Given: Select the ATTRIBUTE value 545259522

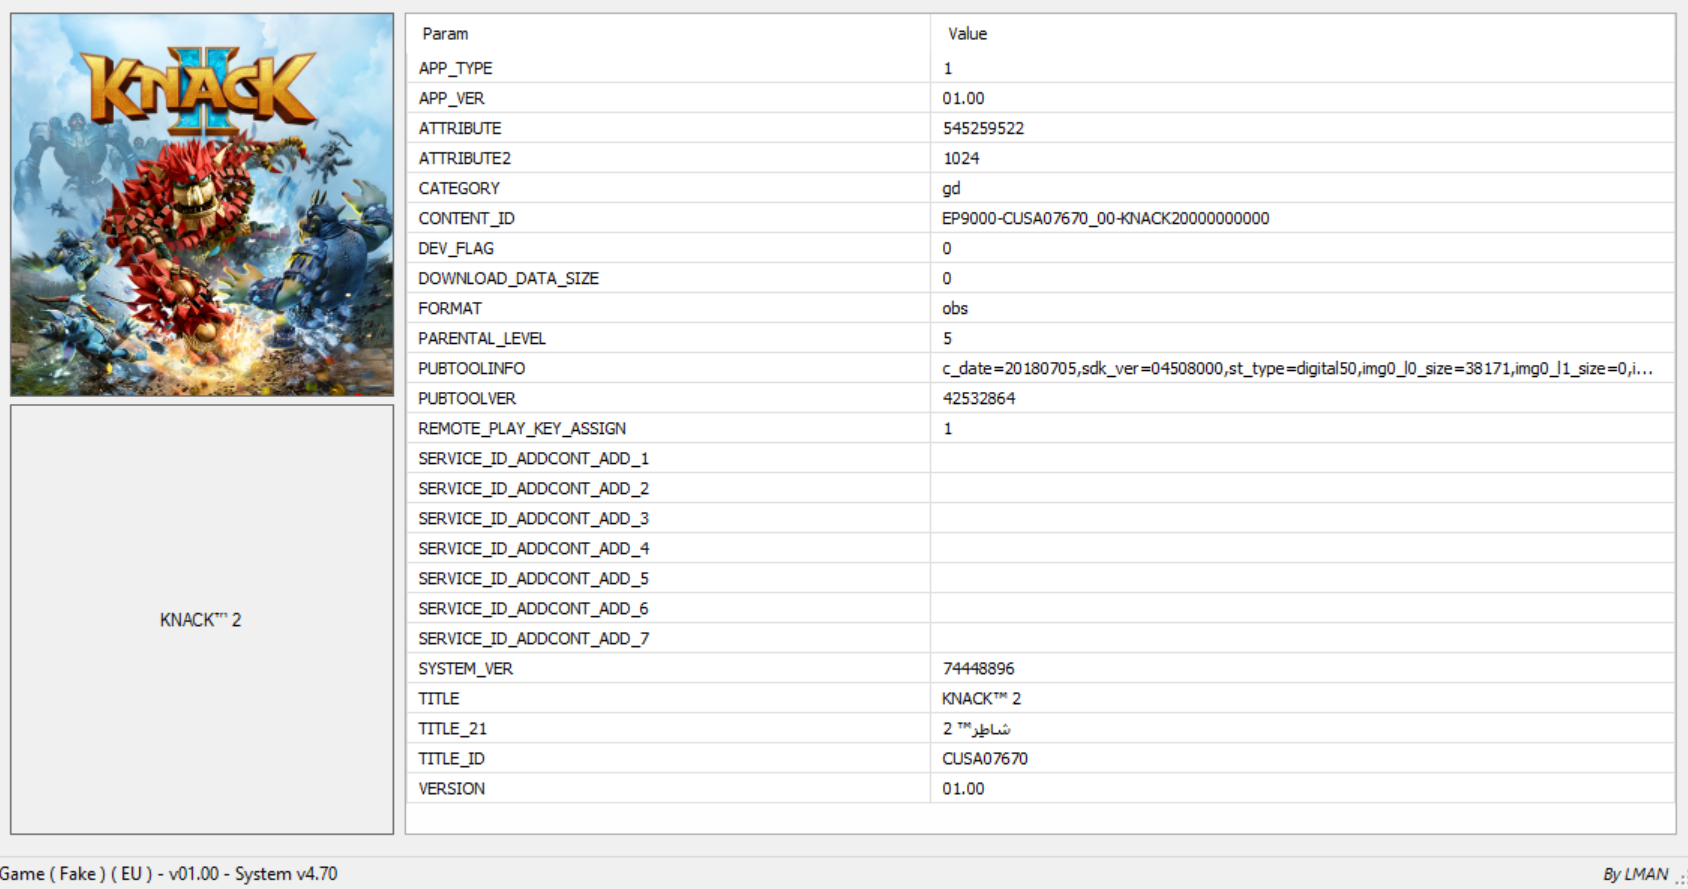Looking at the screenshot, I should coord(983,128).
